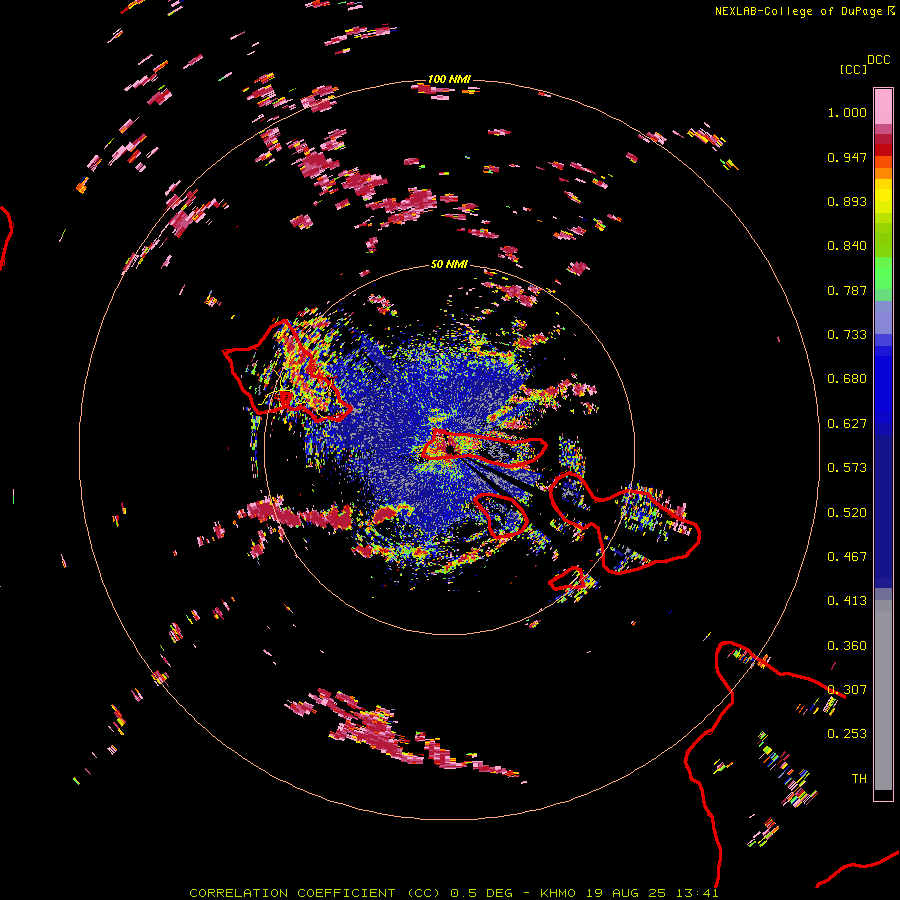Click the TH threshold label
Viewport: 900px width, 900px height.
(x=859, y=779)
